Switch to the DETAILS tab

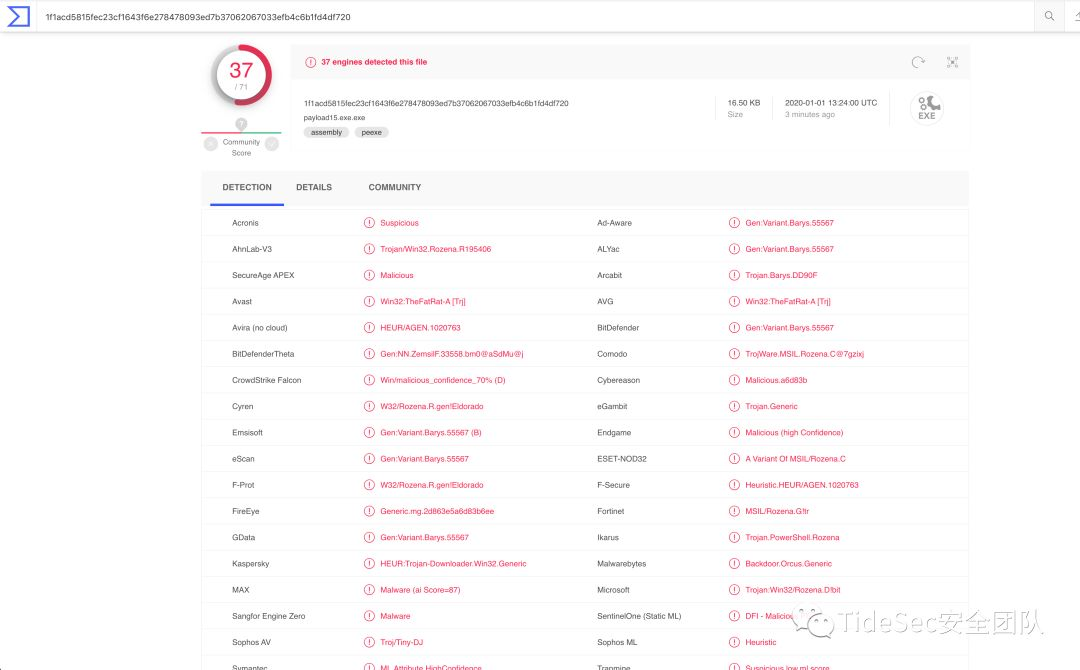(314, 187)
